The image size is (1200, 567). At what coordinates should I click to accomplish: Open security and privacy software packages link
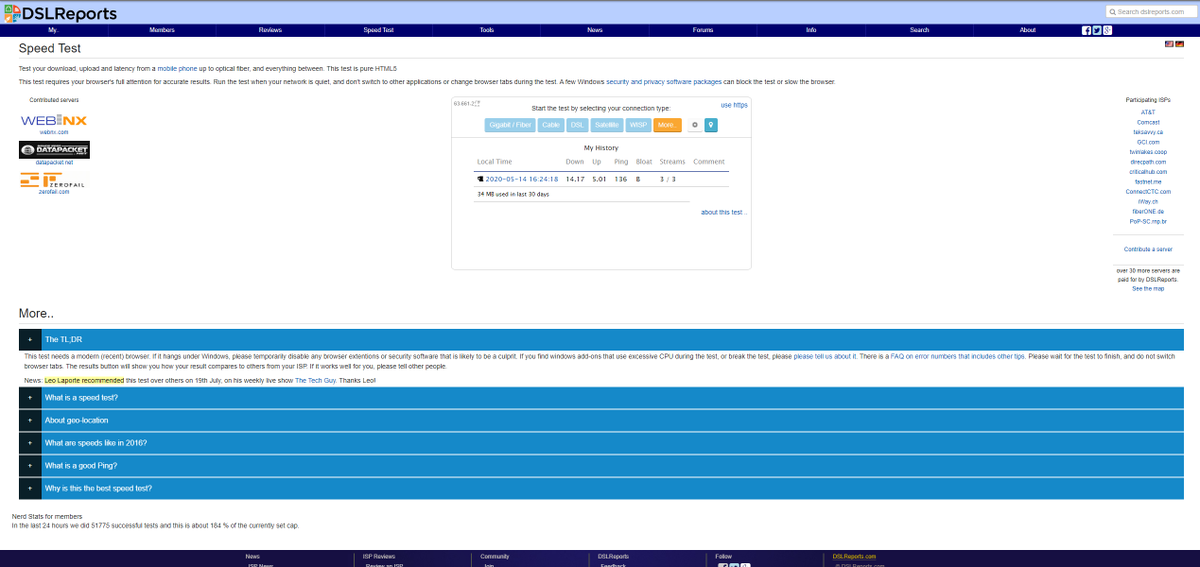(664, 81)
